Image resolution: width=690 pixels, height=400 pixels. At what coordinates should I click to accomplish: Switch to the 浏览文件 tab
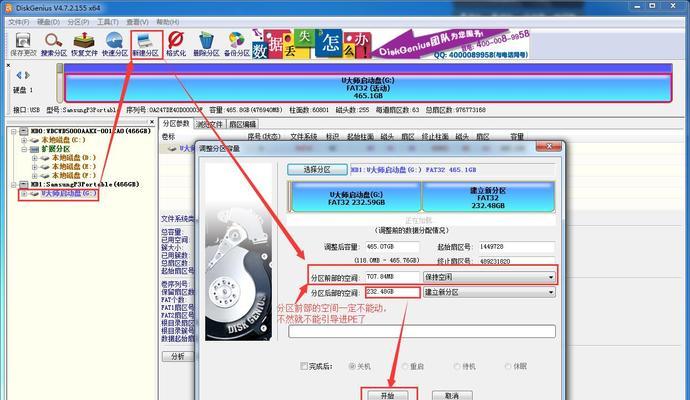coord(209,124)
